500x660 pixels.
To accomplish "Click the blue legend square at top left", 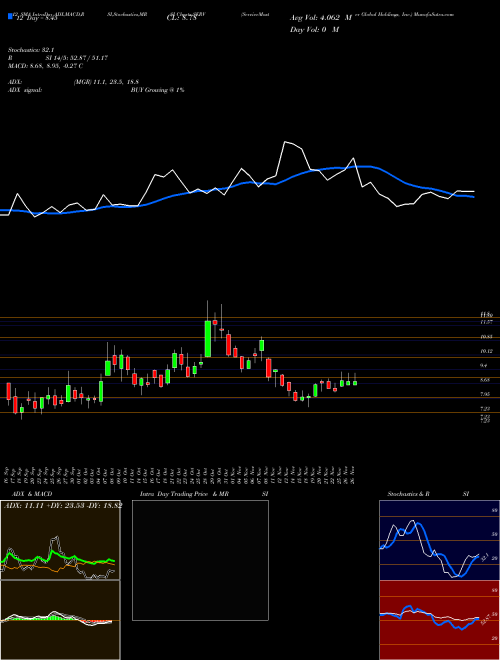I will [x=11, y=16].
